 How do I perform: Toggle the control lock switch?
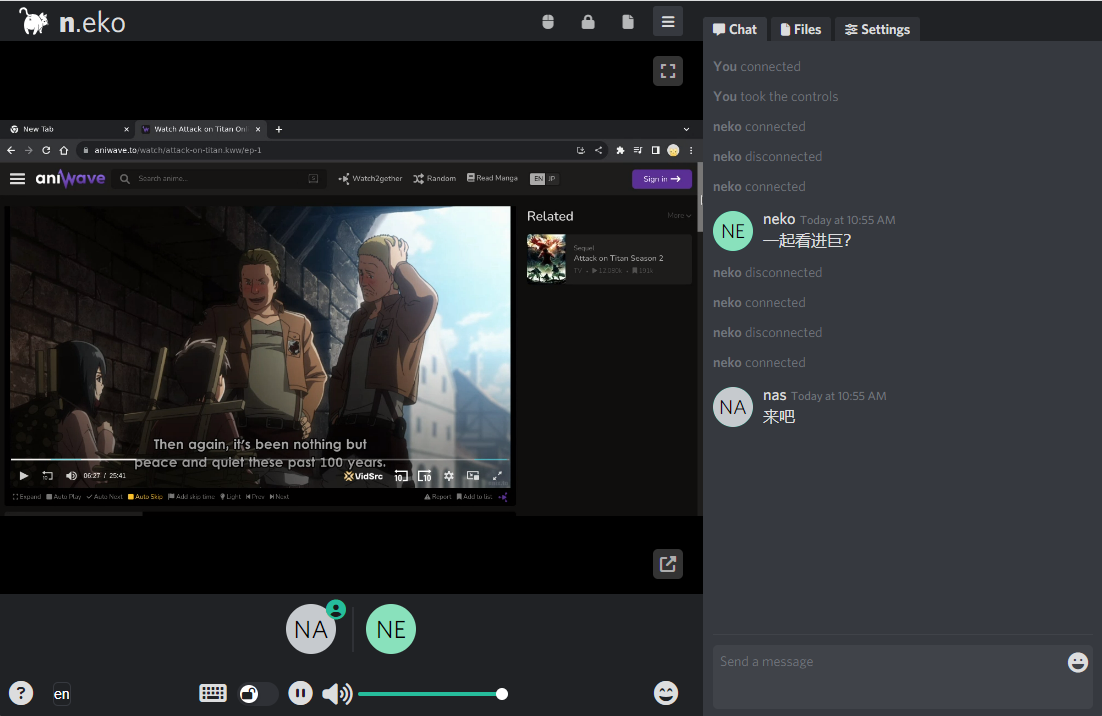pyautogui.click(x=258, y=694)
